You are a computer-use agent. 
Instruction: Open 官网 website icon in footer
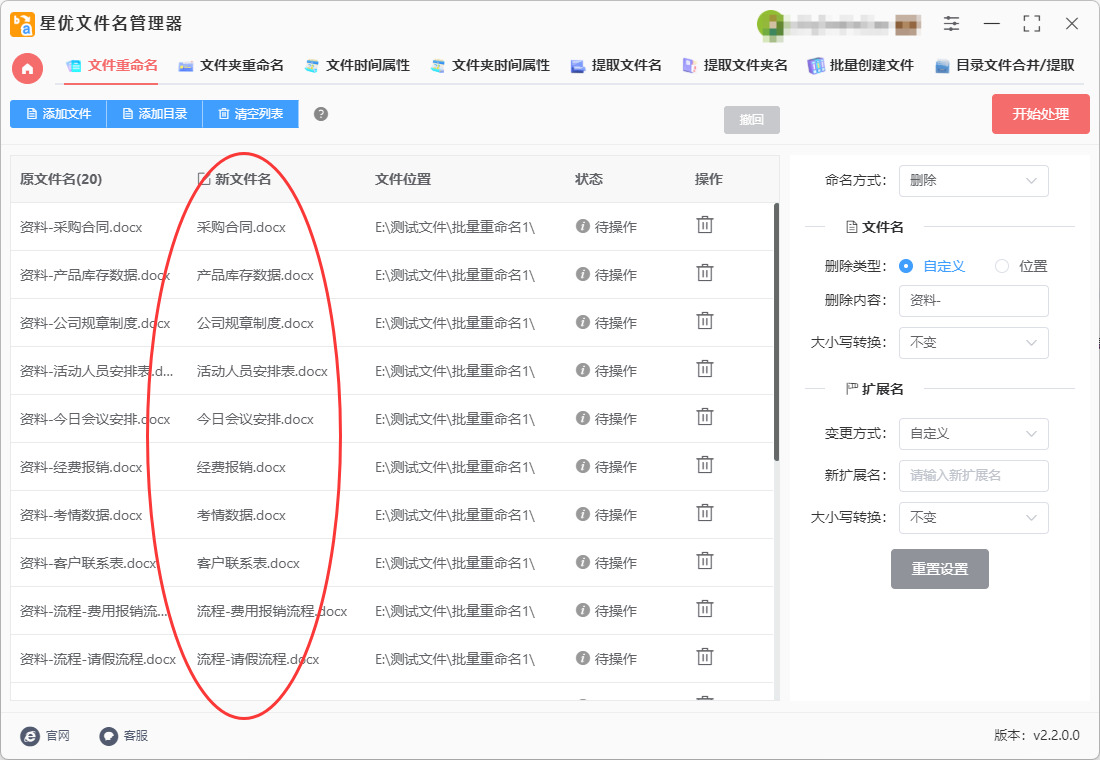tap(29, 735)
